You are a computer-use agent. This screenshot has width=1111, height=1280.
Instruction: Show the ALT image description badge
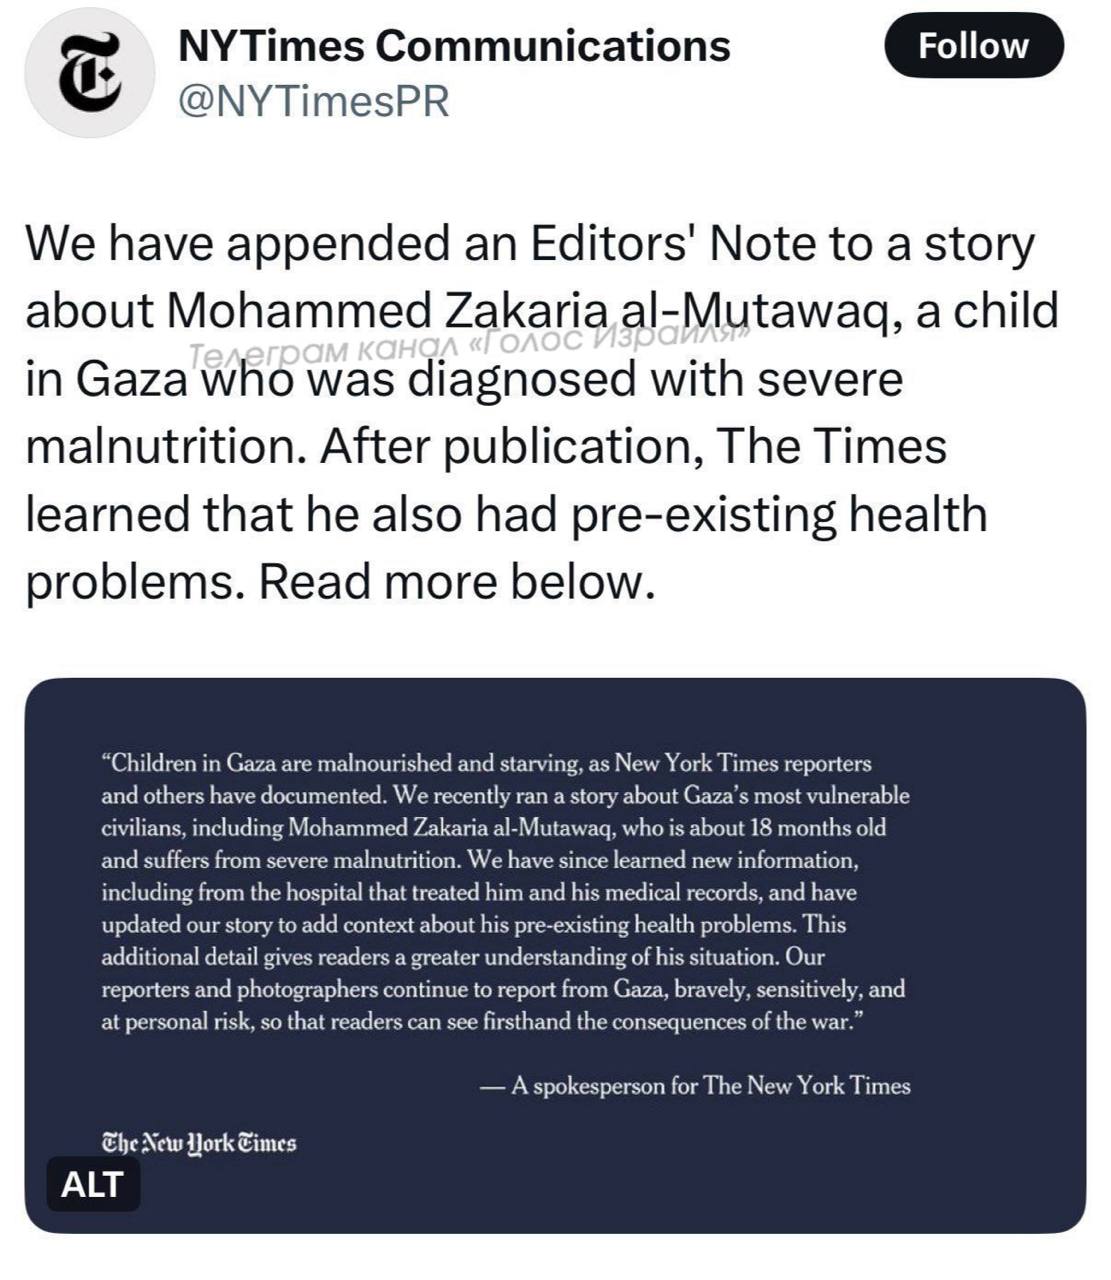coord(92,1184)
